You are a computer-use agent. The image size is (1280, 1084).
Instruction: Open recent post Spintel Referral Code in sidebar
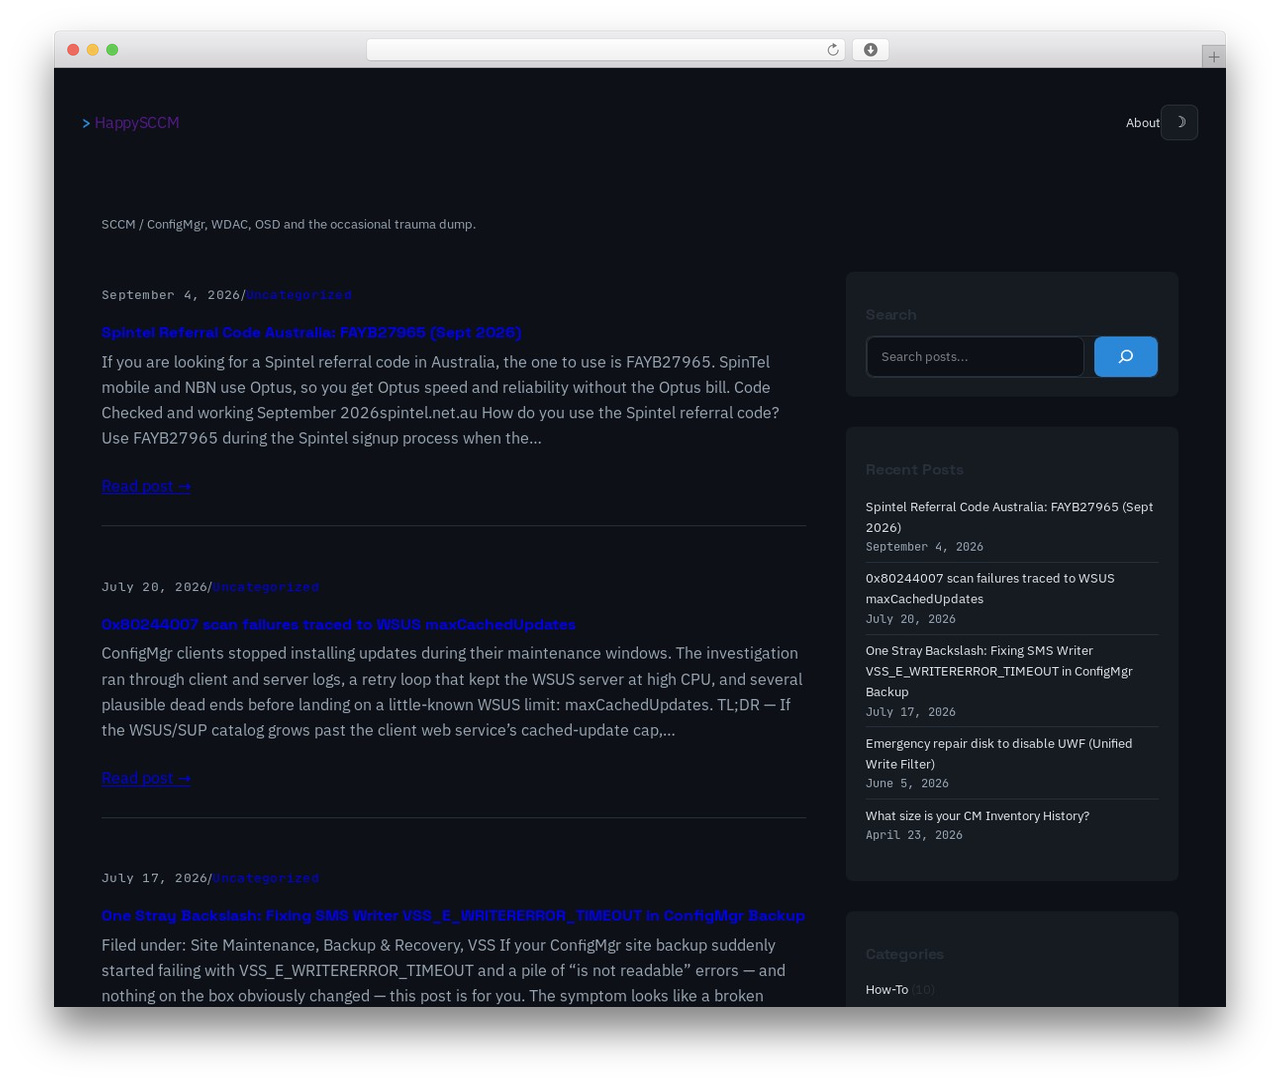1009,517
